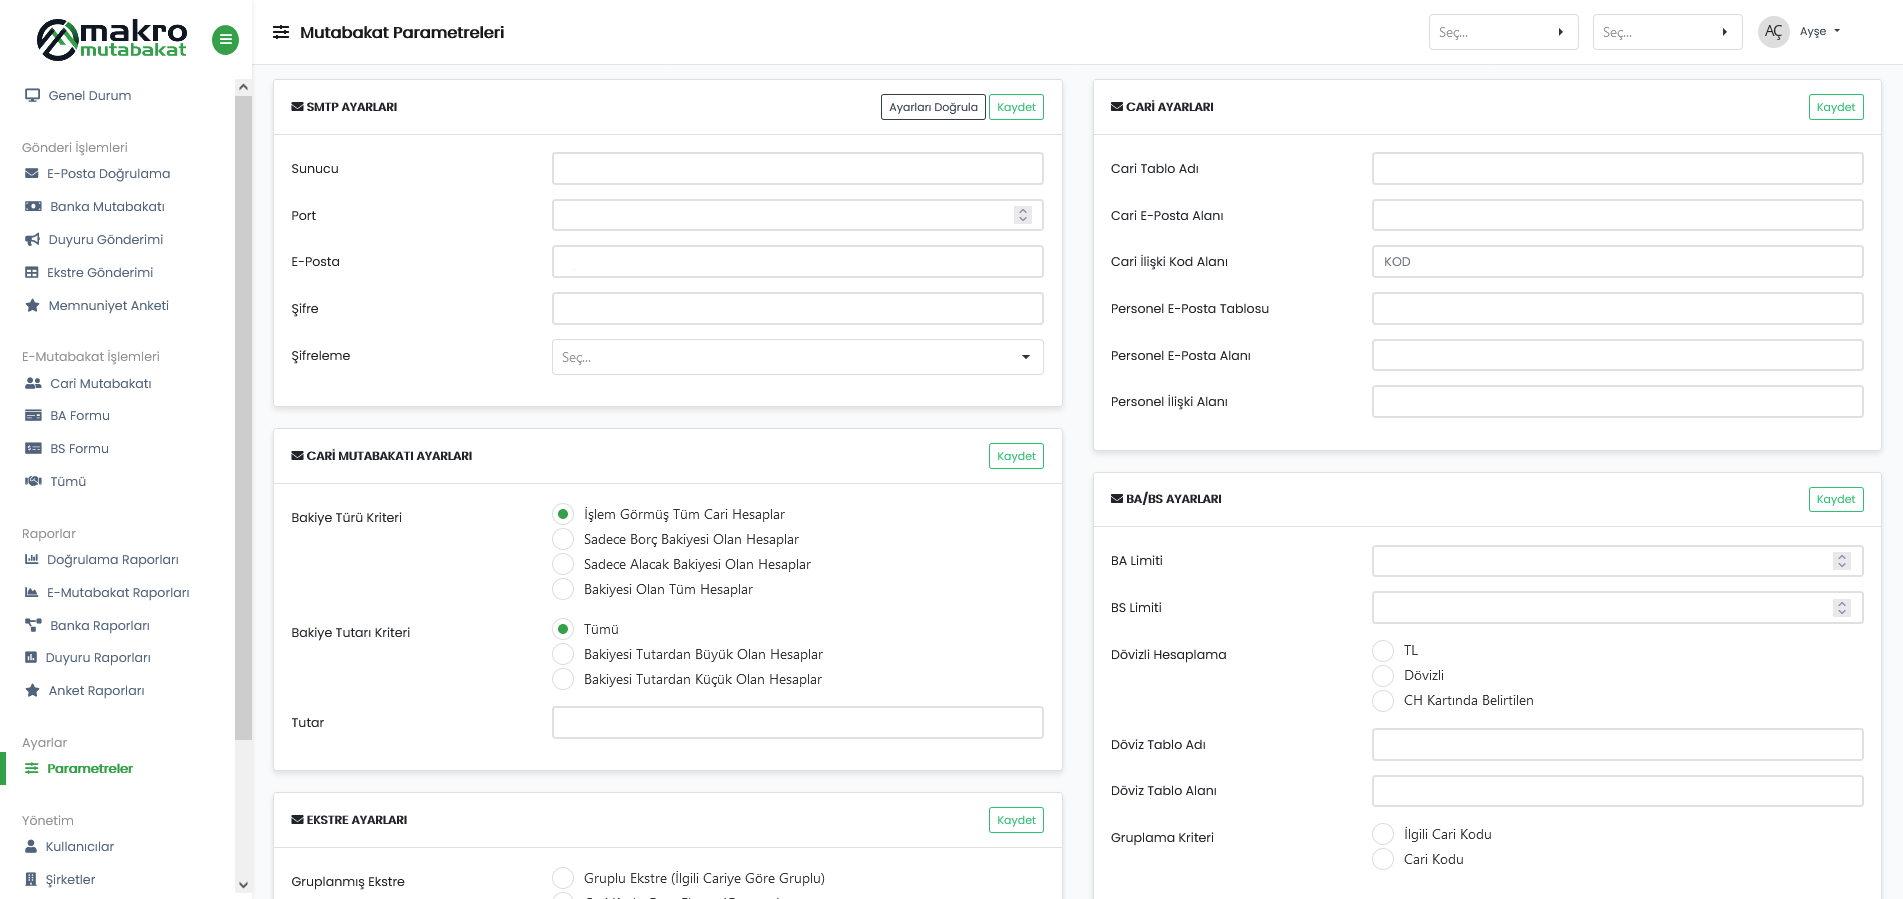Select Bakiyesi Tutardan Büyük Olan Hesaplar
Screen dimensions: 1903x899
pyautogui.click(x=564, y=655)
